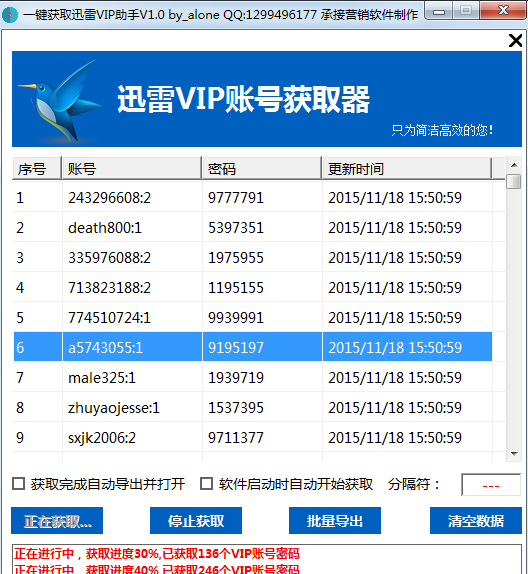Viewport: 528px width, 574px height.
Task: Click the 密码 column header
Action: pyautogui.click(x=262, y=168)
